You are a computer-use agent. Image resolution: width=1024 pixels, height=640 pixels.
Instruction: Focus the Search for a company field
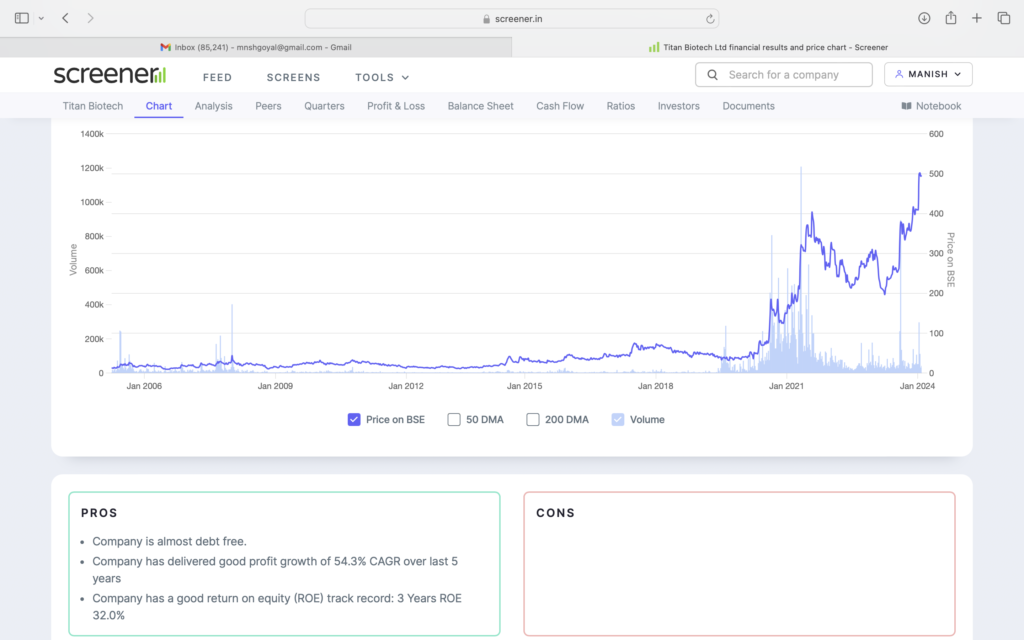tap(784, 75)
